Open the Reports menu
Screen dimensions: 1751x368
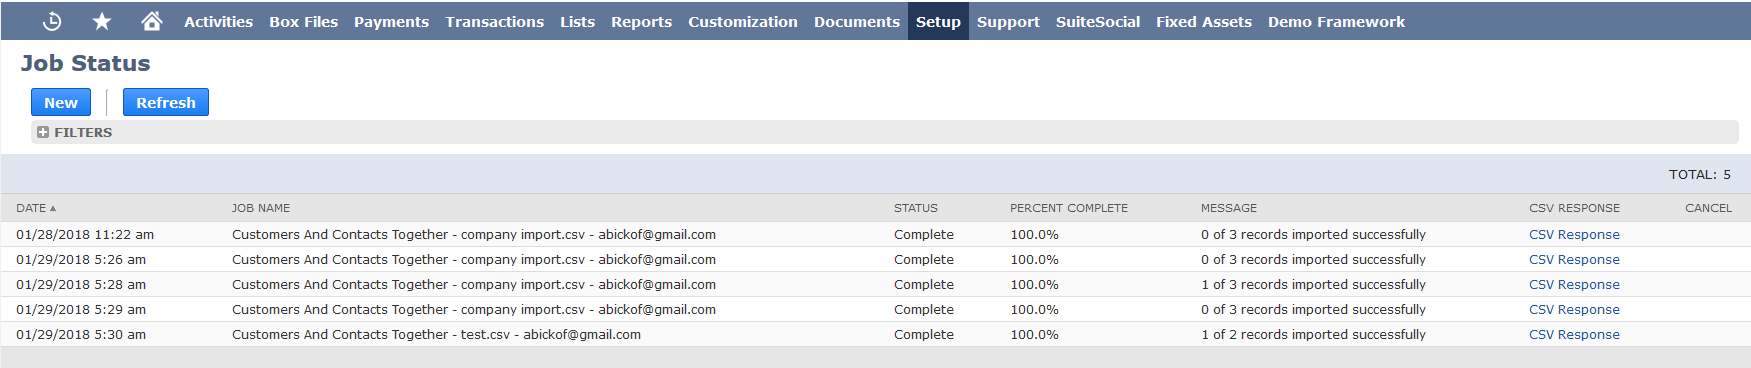(641, 21)
